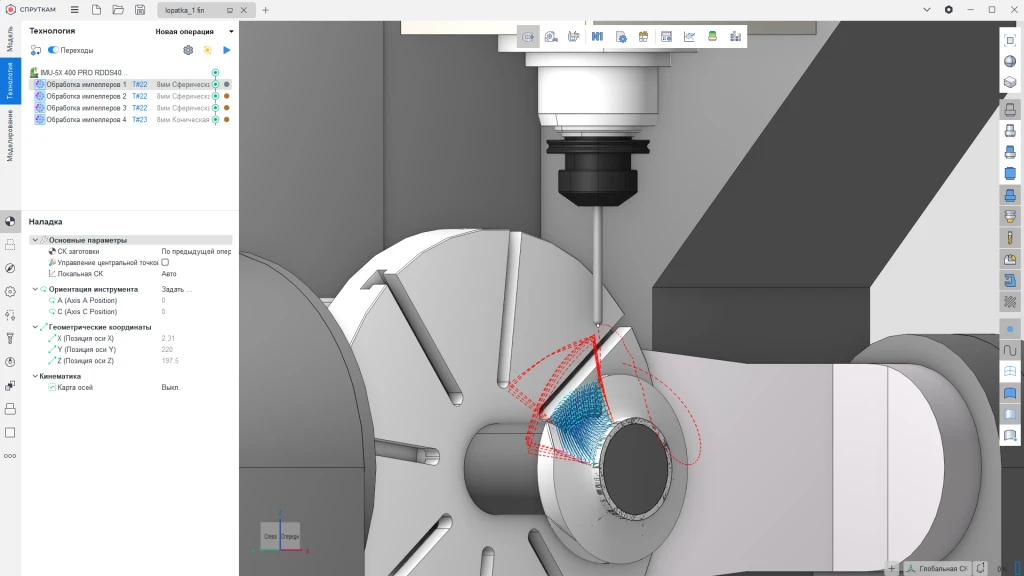
Task: Open the file-with-gear postprocessor icon
Action: [x=620, y=37]
